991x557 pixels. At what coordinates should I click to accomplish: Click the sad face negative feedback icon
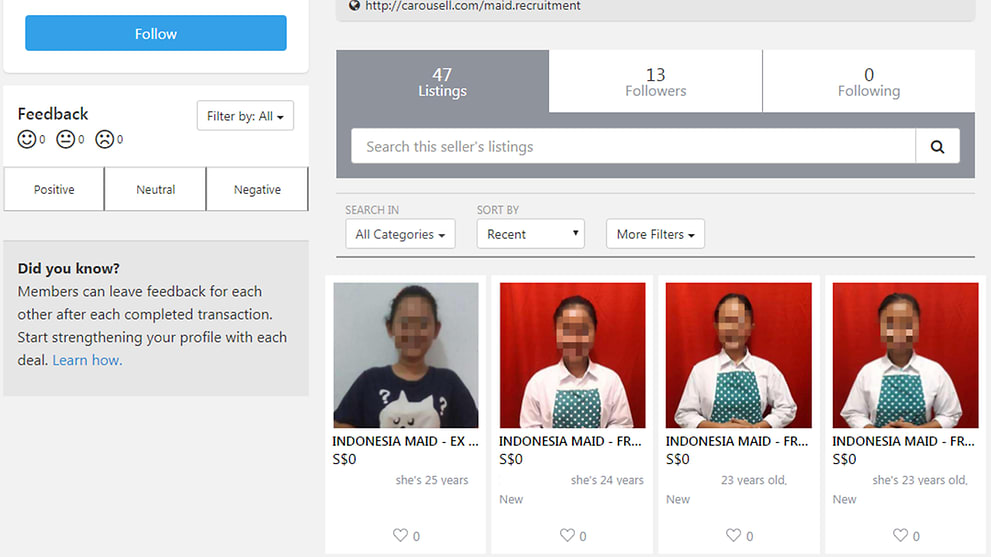(104, 139)
